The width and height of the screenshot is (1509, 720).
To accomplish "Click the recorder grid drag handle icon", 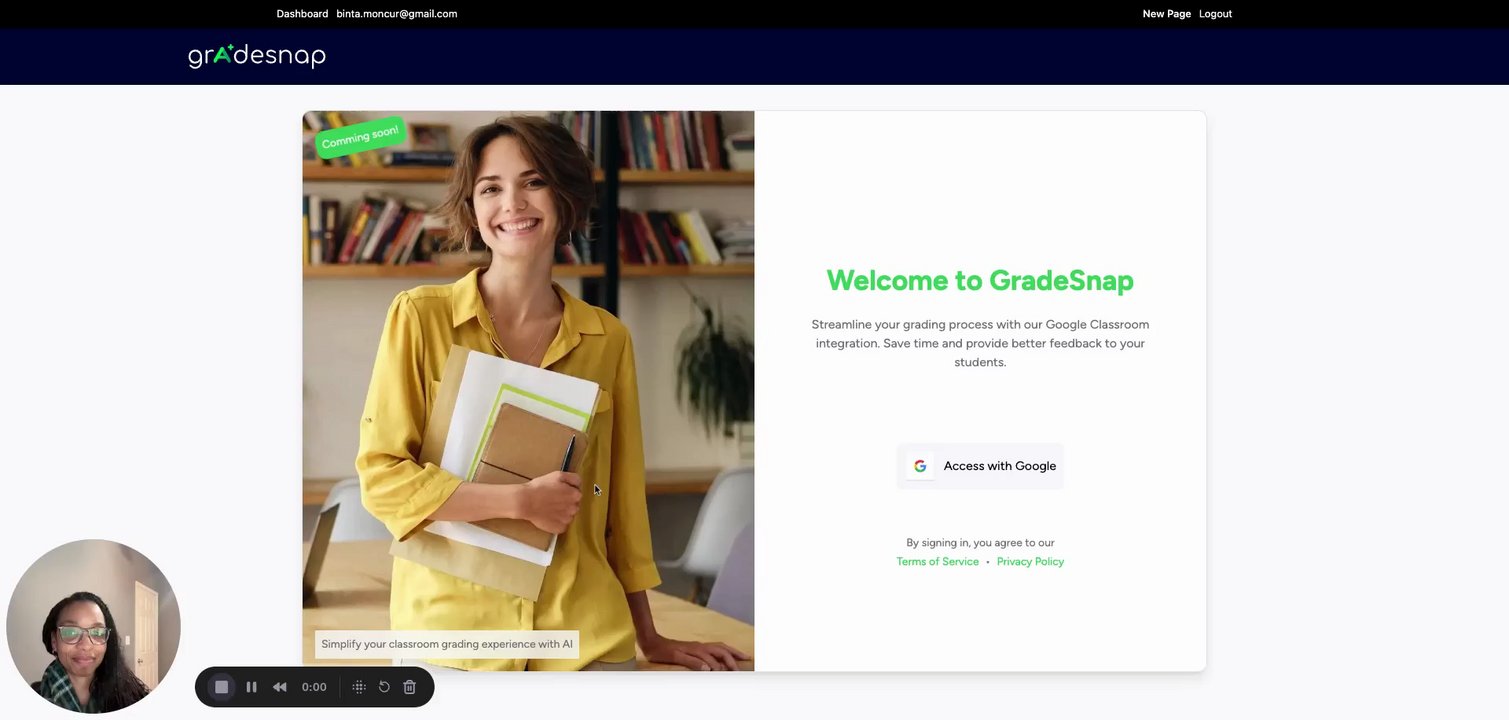I will [359, 687].
